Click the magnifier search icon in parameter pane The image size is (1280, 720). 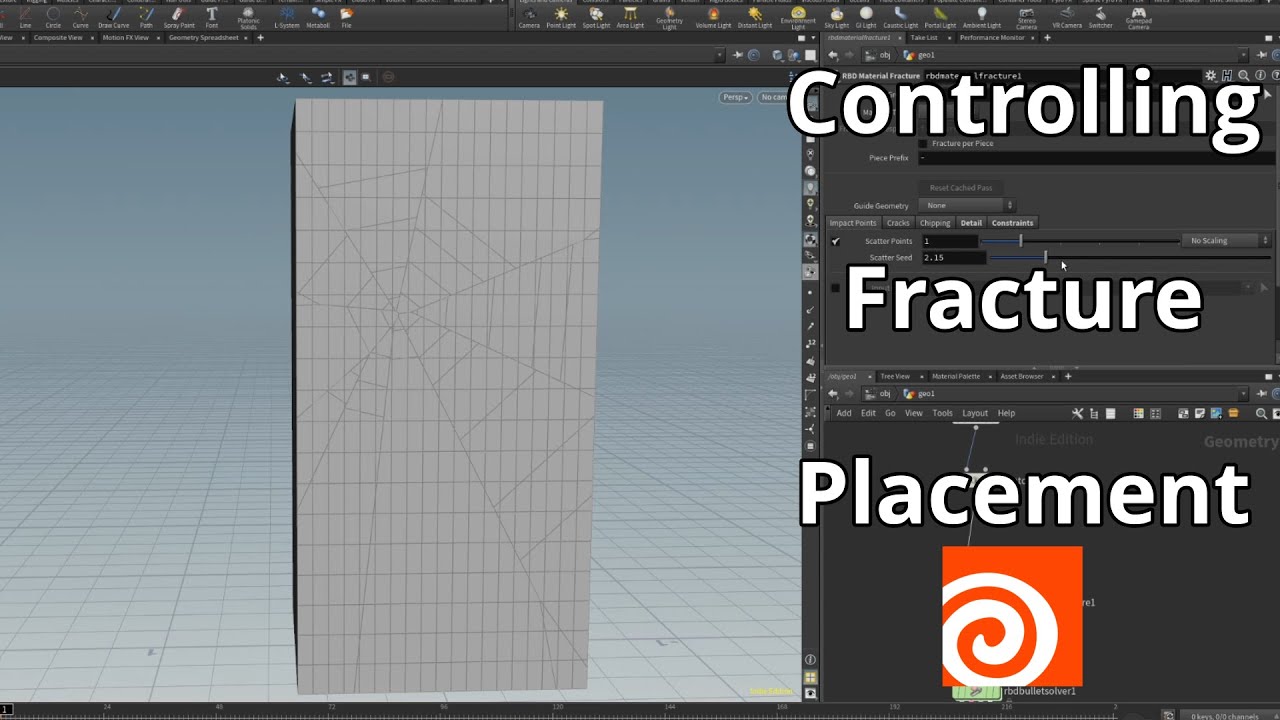point(1244,75)
